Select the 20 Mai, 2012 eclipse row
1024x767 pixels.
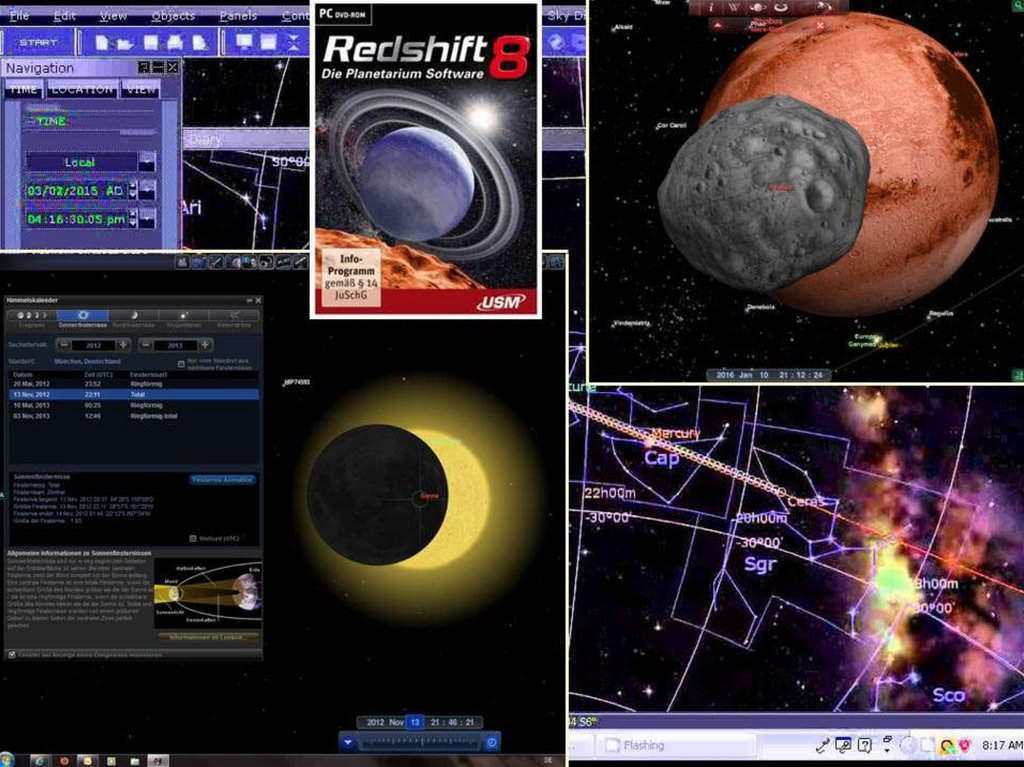134,384
